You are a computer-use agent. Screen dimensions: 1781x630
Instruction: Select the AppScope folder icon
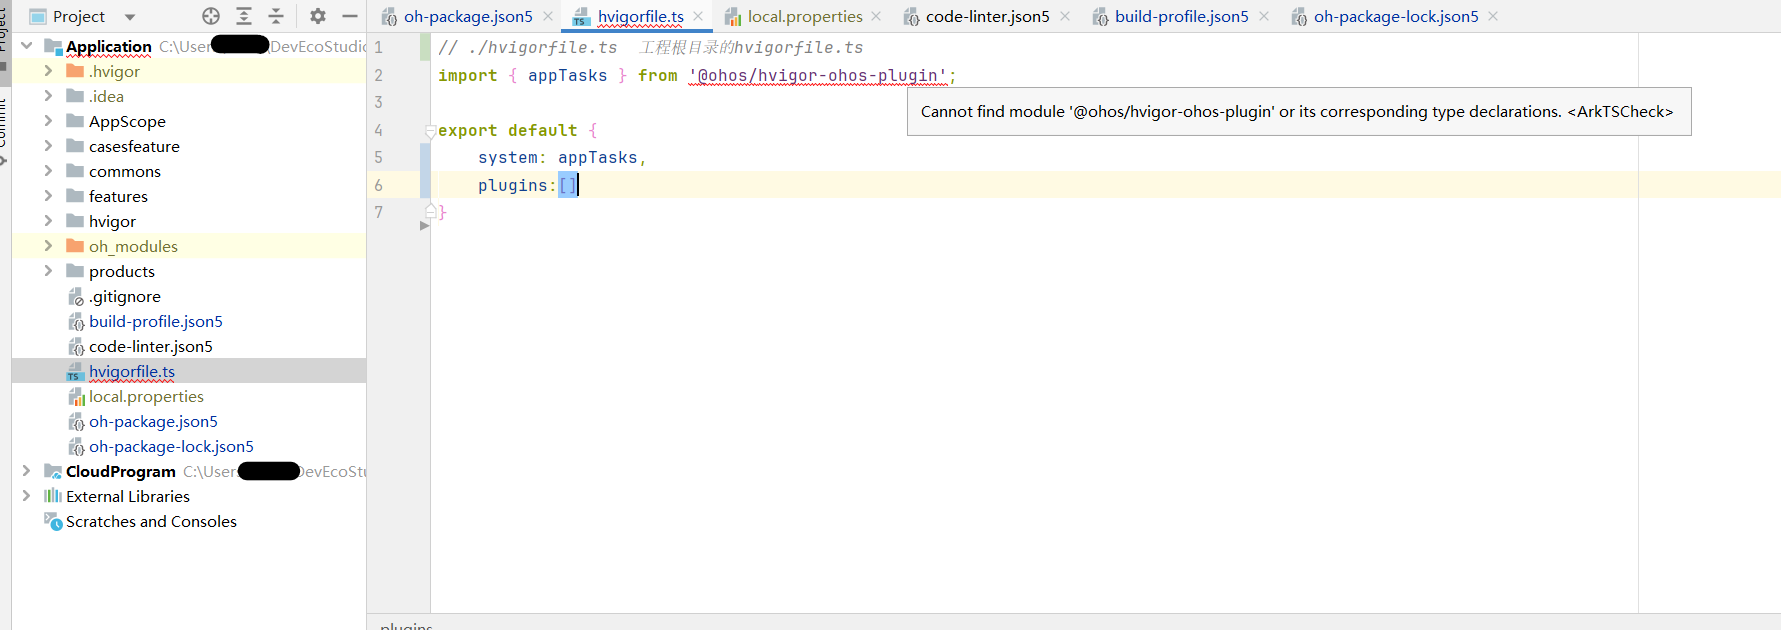(75, 121)
